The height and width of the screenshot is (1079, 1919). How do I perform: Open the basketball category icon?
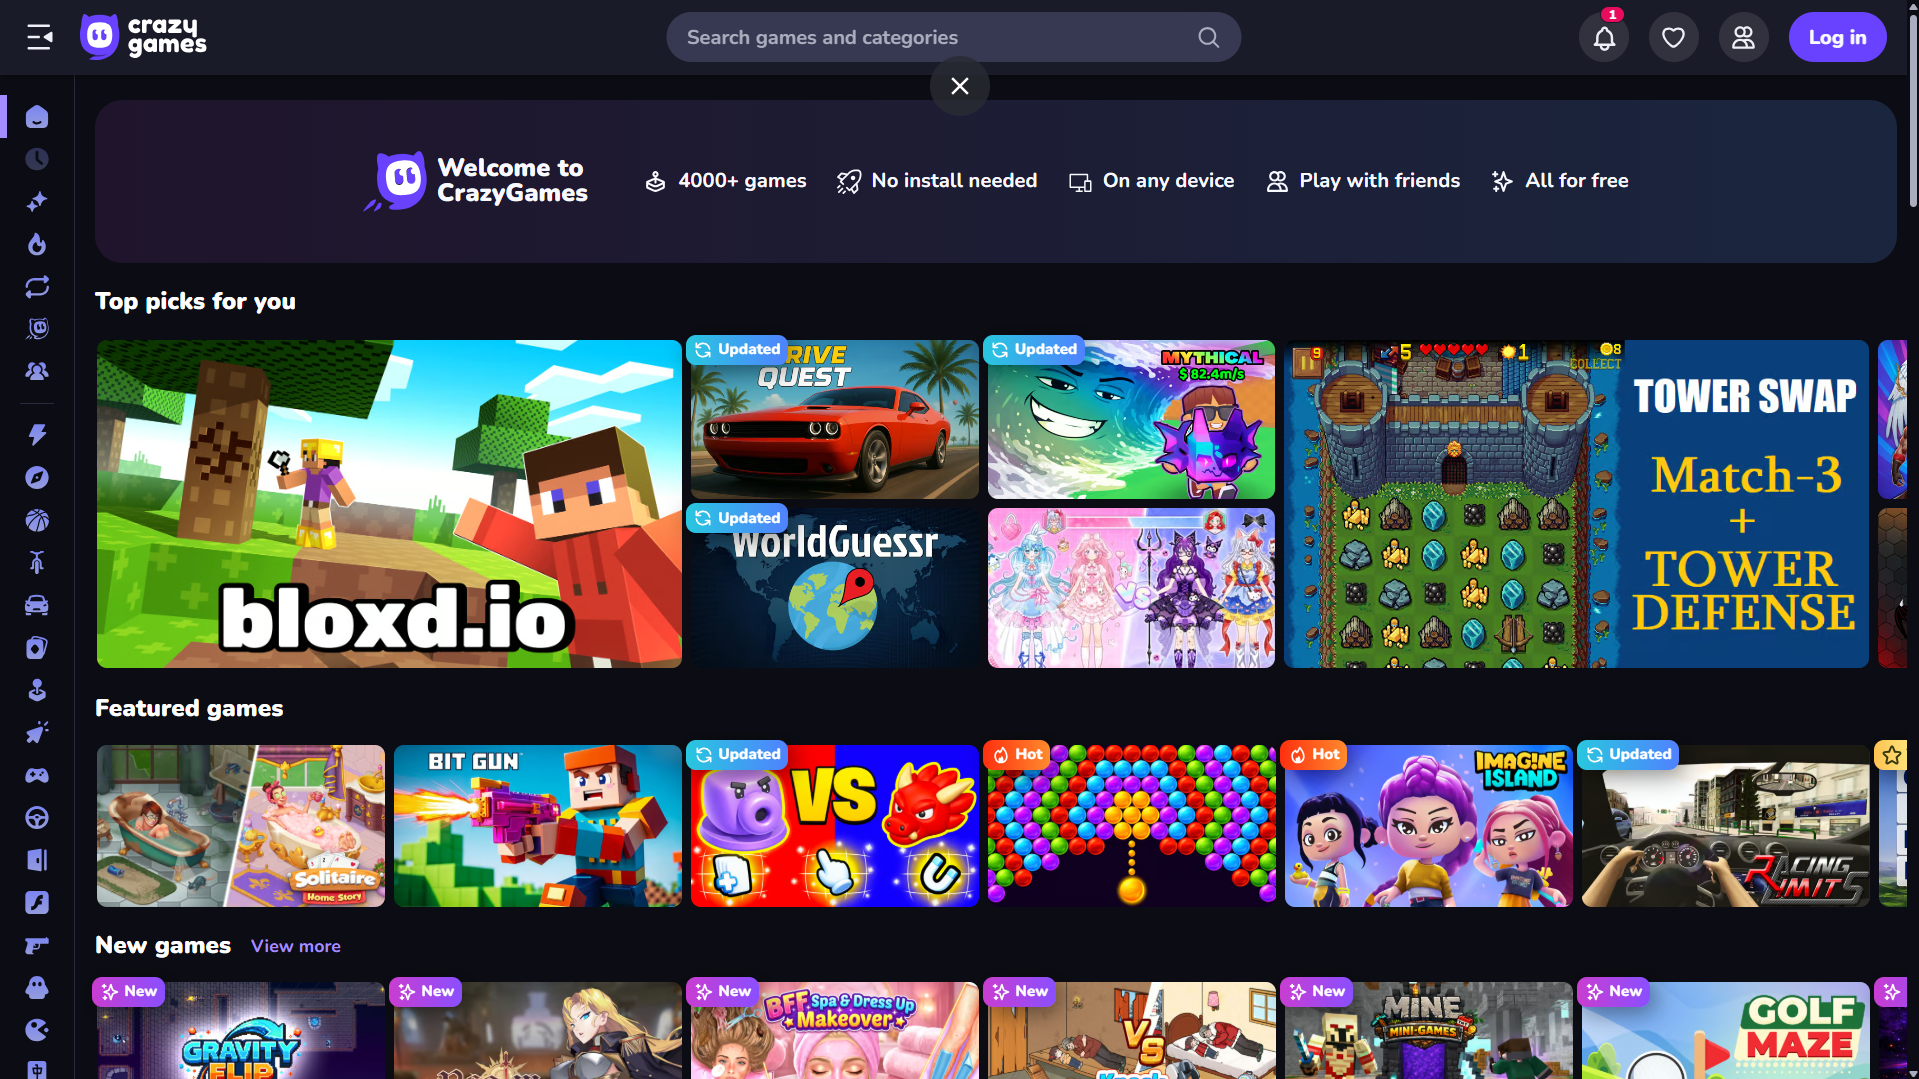37,521
